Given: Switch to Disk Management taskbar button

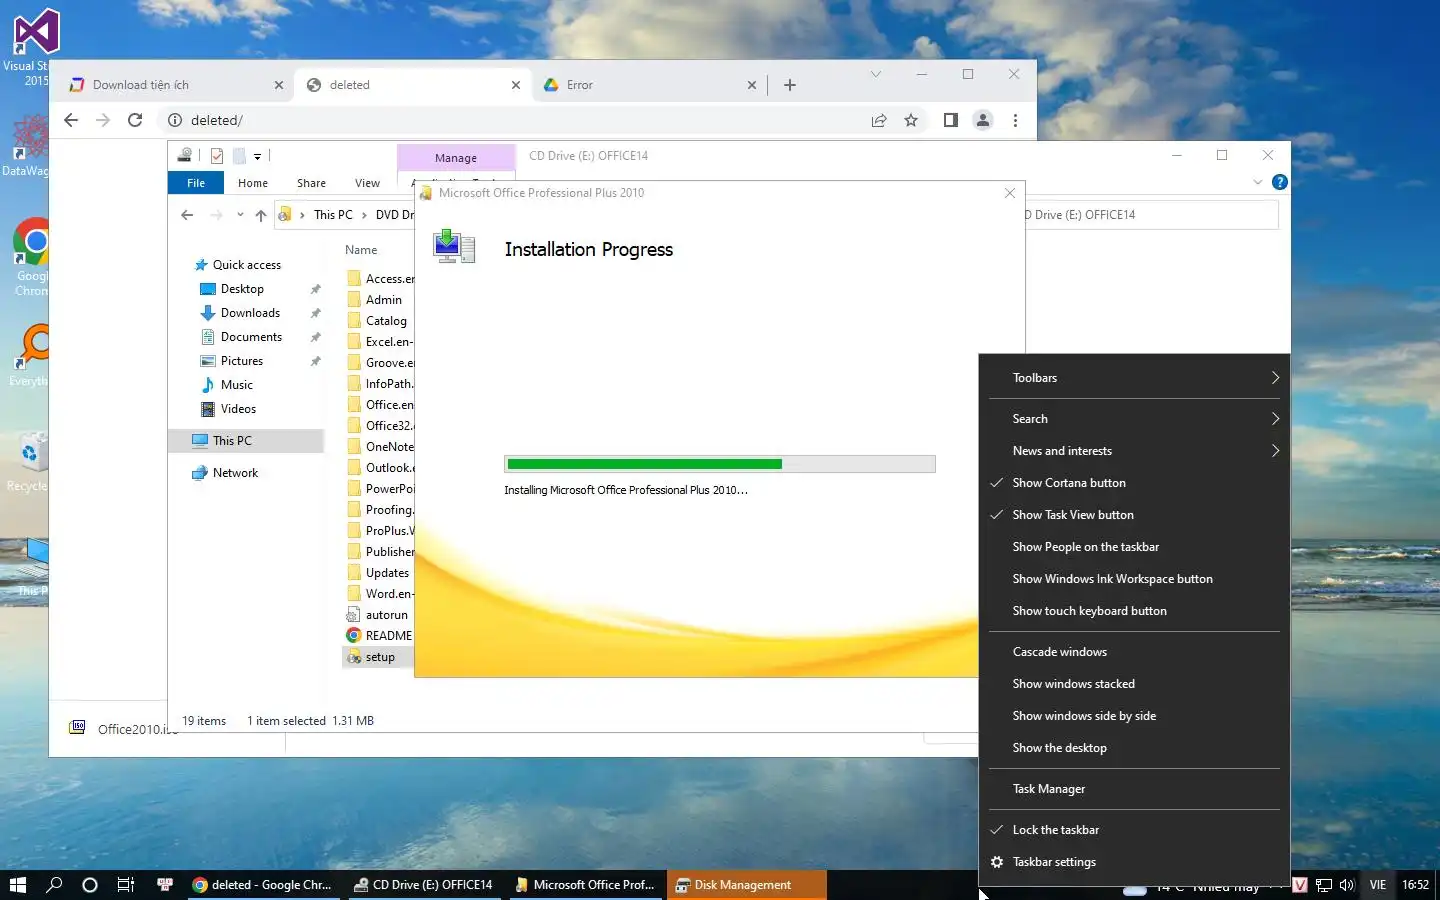Looking at the screenshot, I should click(x=746, y=885).
